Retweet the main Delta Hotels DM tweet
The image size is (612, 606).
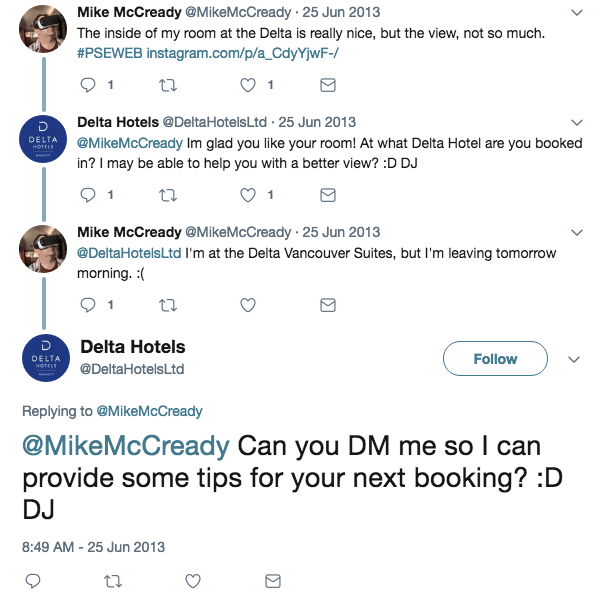click(113, 581)
